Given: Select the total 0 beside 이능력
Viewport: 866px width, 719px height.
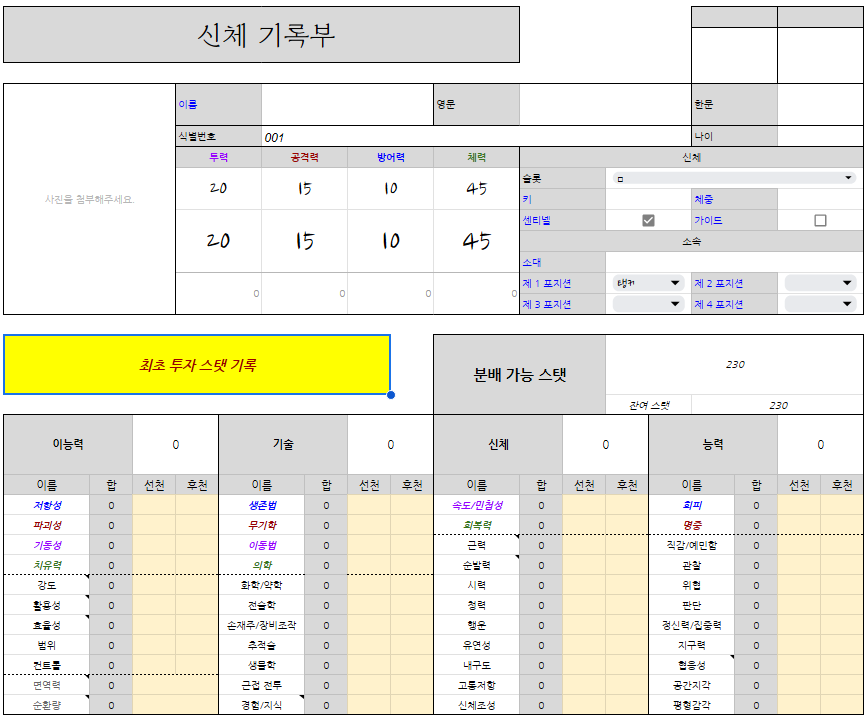Looking at the screenshot, I should [x=176, y=445].
